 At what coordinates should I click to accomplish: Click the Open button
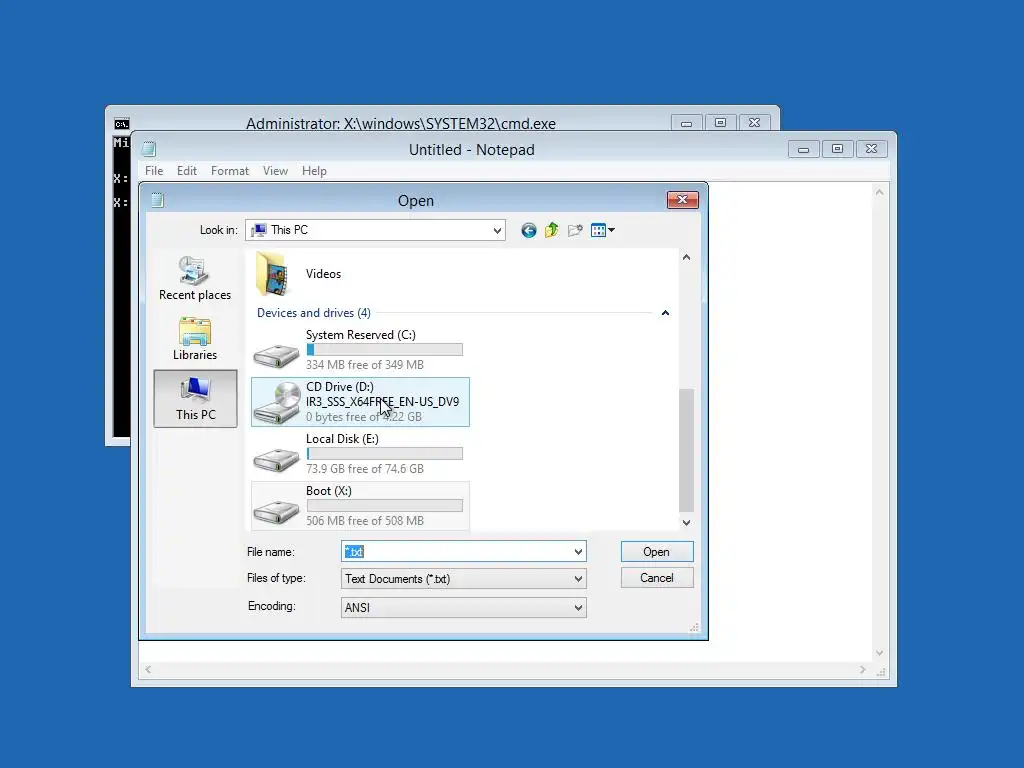(656, 552)
